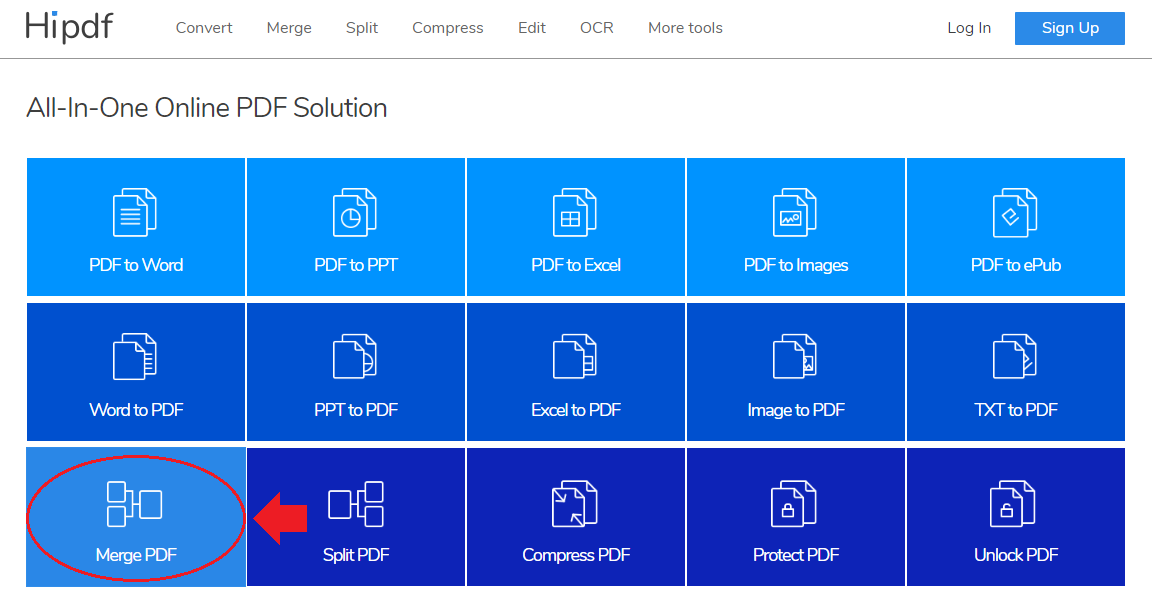Click the Merge PDF connected-boxes icon
The image size is (1152, 608).
135,504
